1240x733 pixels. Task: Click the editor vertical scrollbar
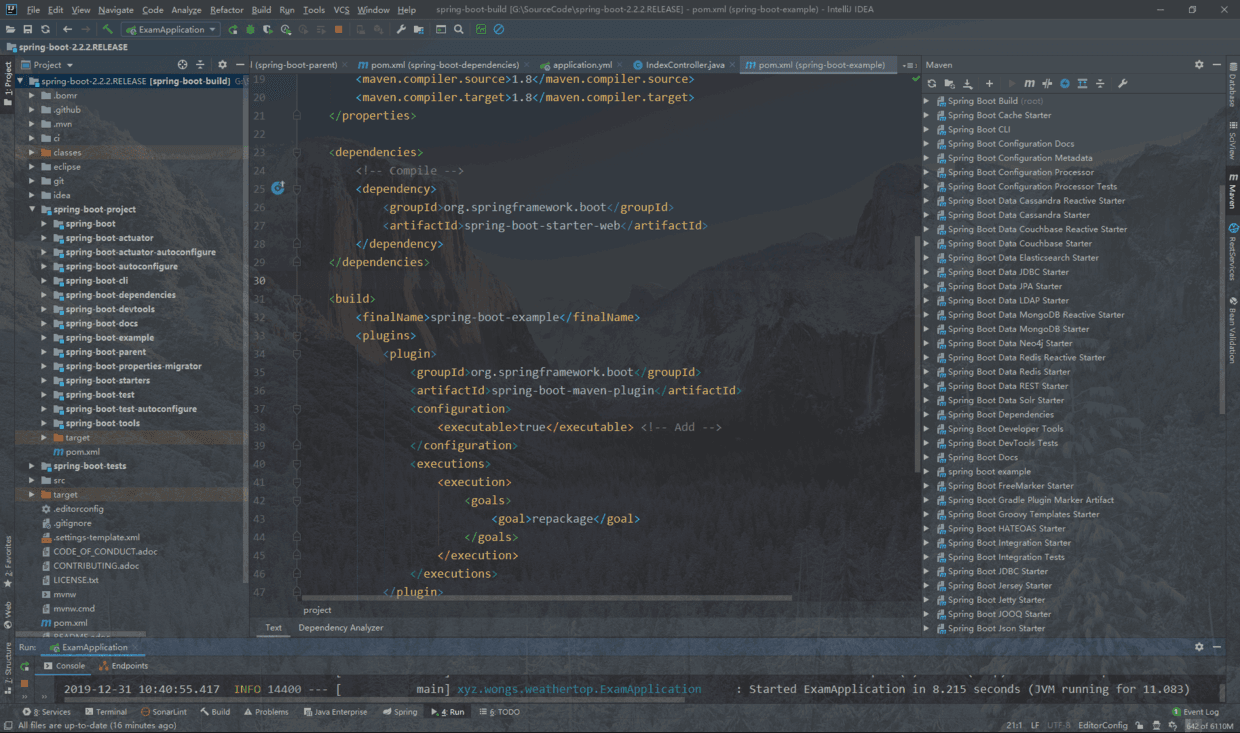(917, 354)
